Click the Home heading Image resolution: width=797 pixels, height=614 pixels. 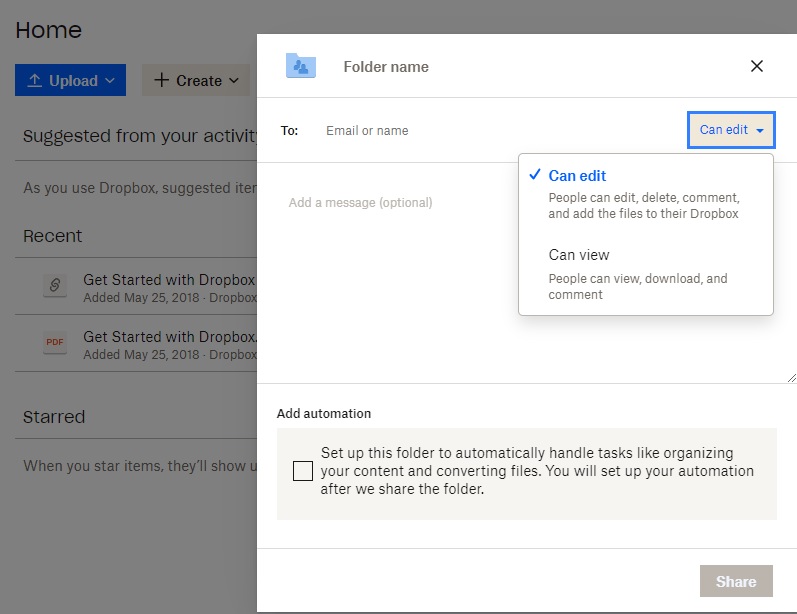tap(48, 30)
